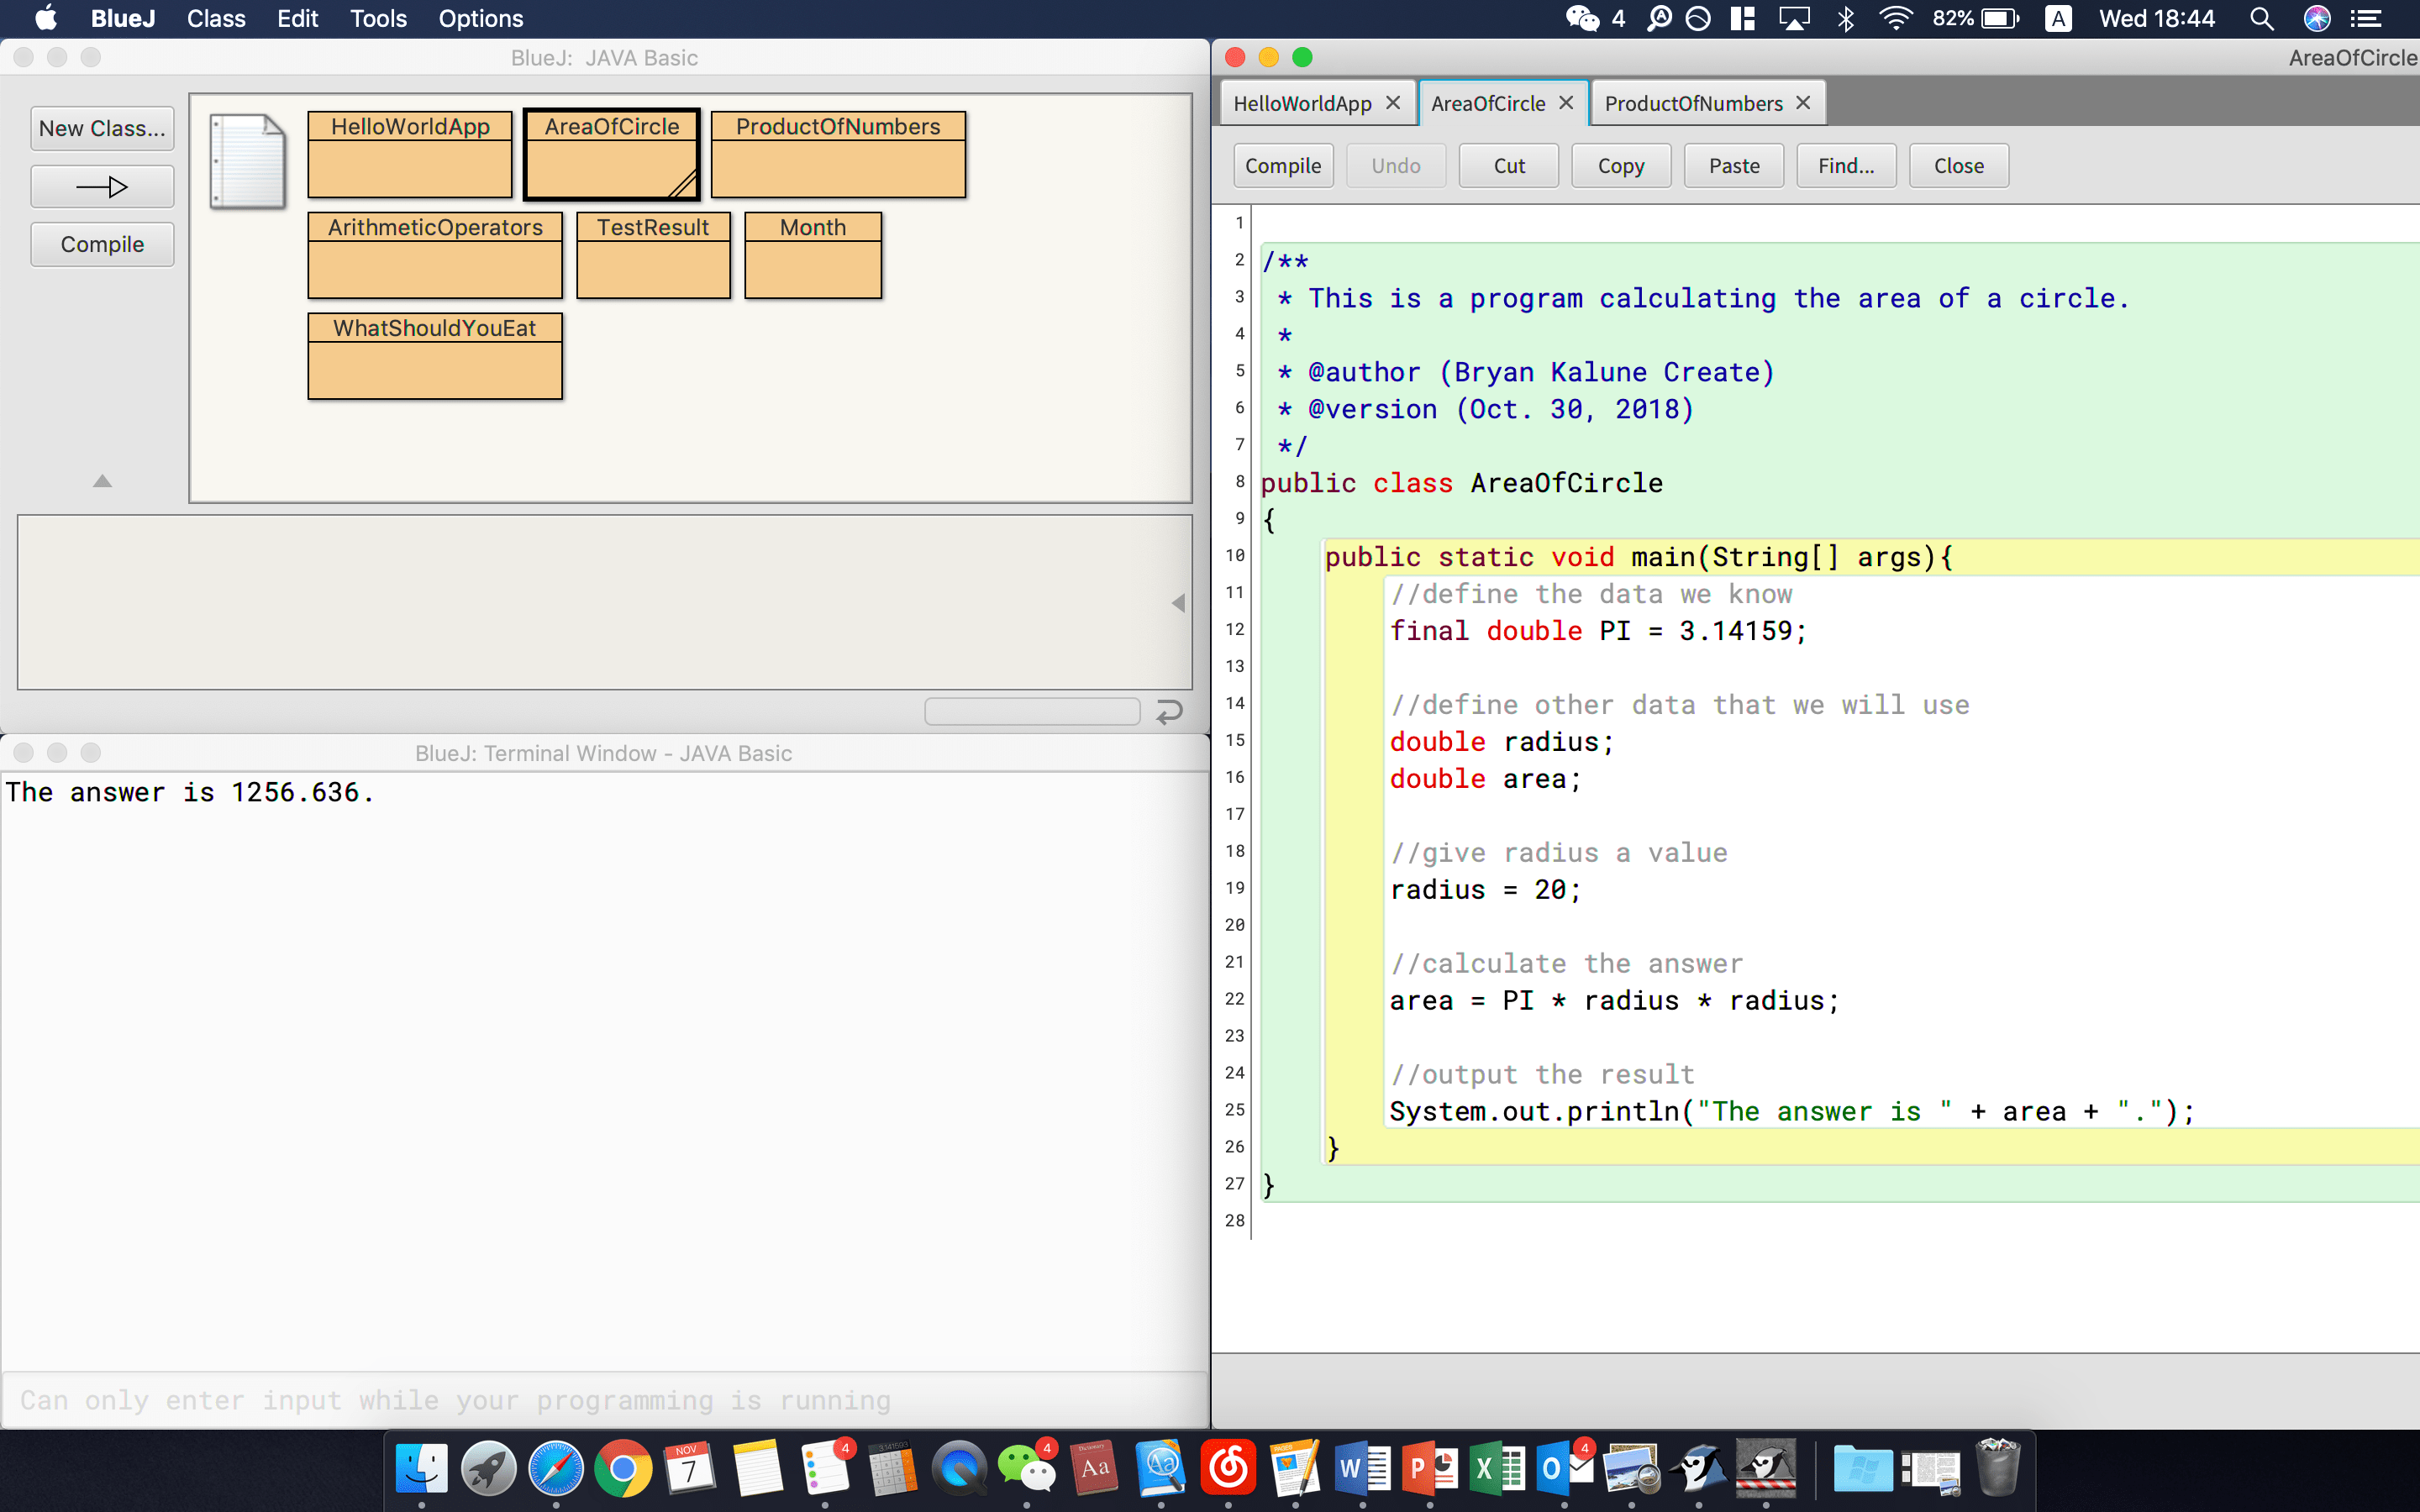Open Microsoft Word in the dock
Image resolution: width=2420 pixels, height=1512 pixels.
pyautogui.click(x=1362, y=1468)
